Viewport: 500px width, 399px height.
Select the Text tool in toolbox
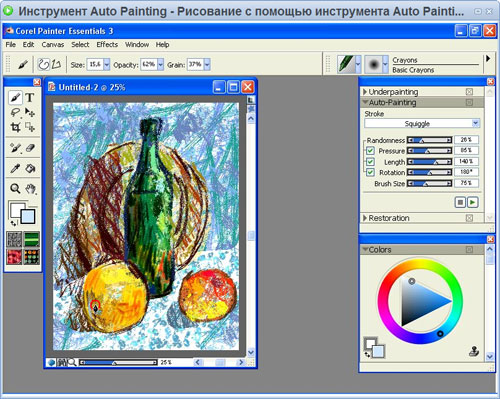pos(30,97)
